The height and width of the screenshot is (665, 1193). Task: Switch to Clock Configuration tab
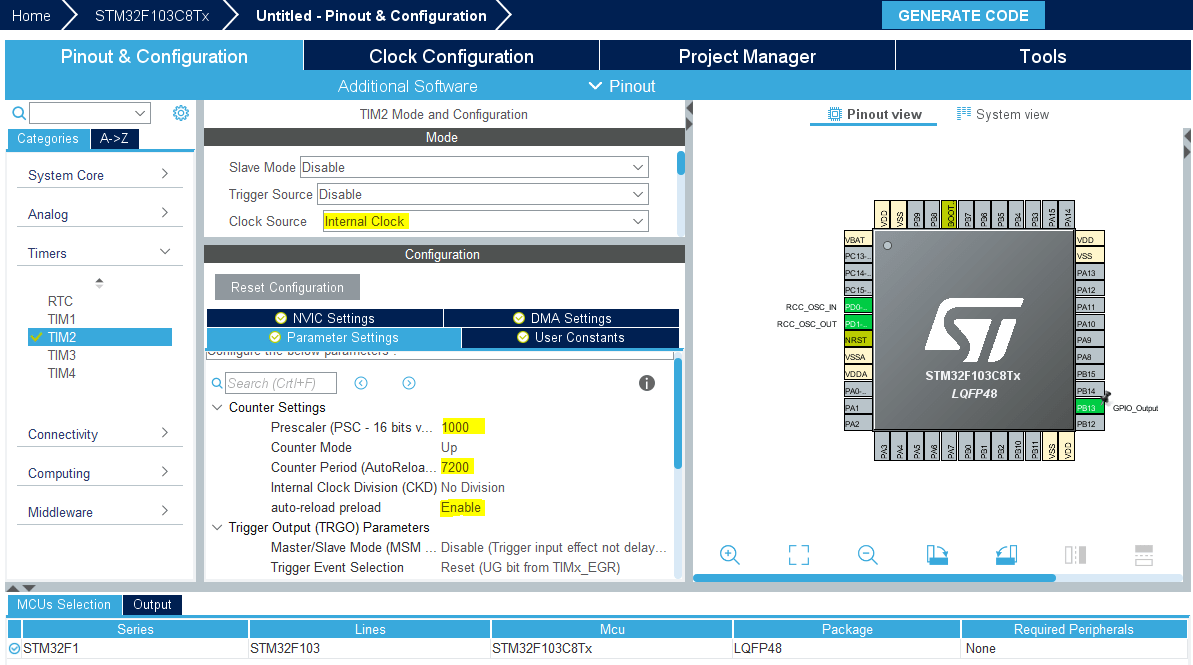tap(451, 56)
